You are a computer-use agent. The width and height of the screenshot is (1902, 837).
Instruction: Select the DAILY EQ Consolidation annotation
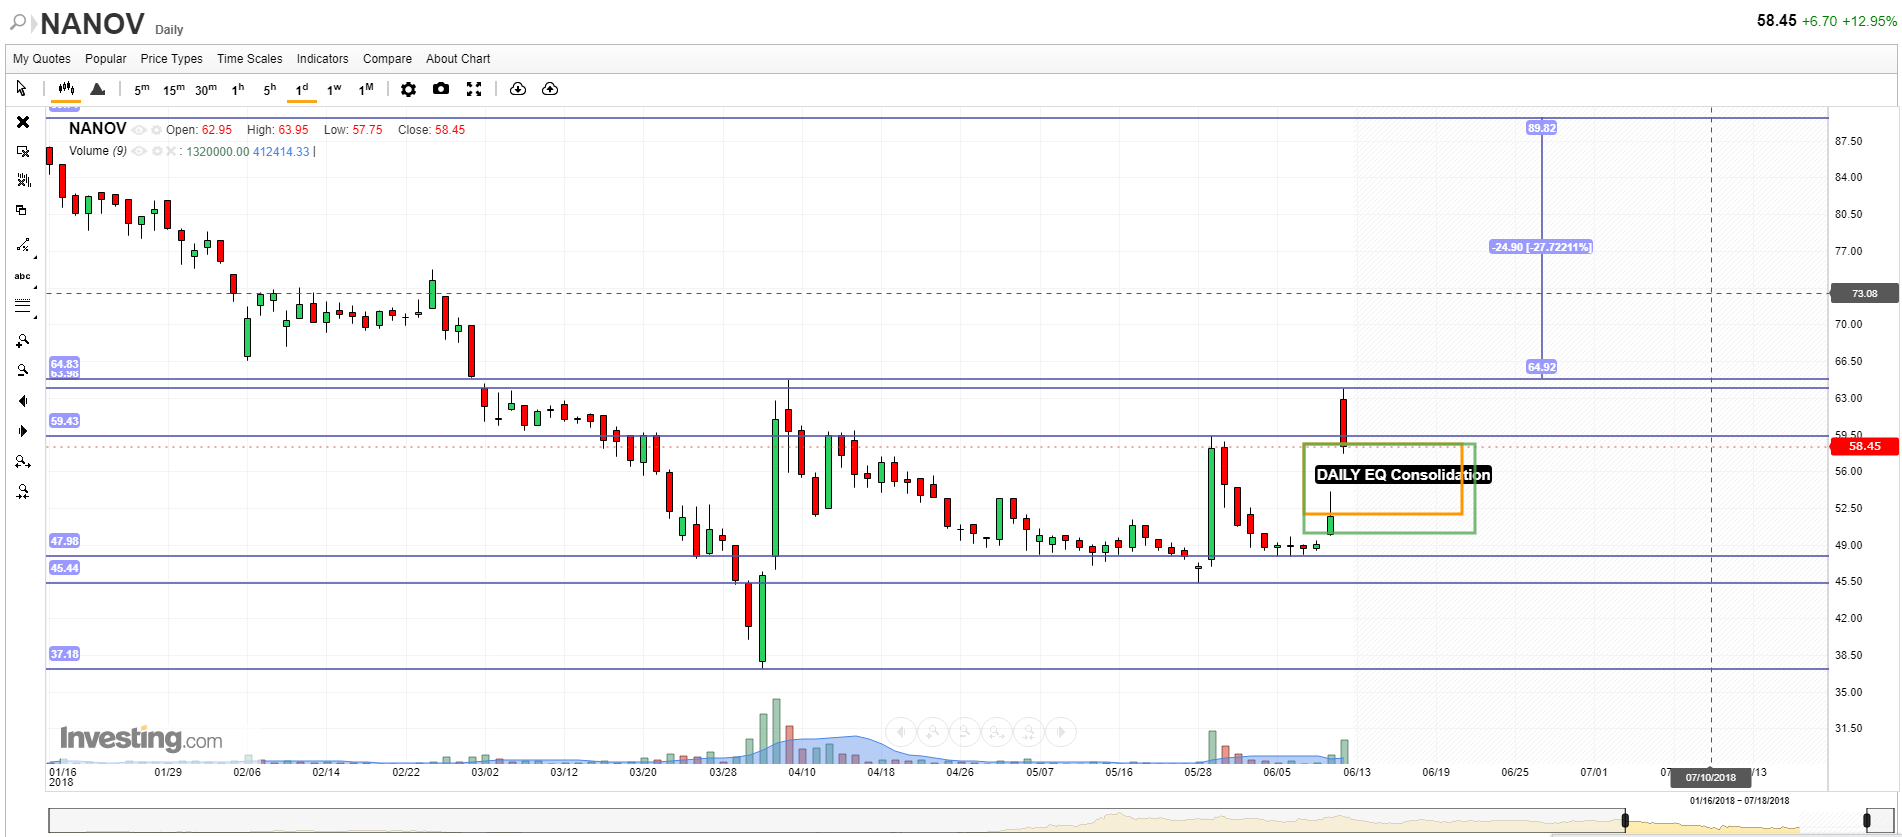pos(1403,475)
